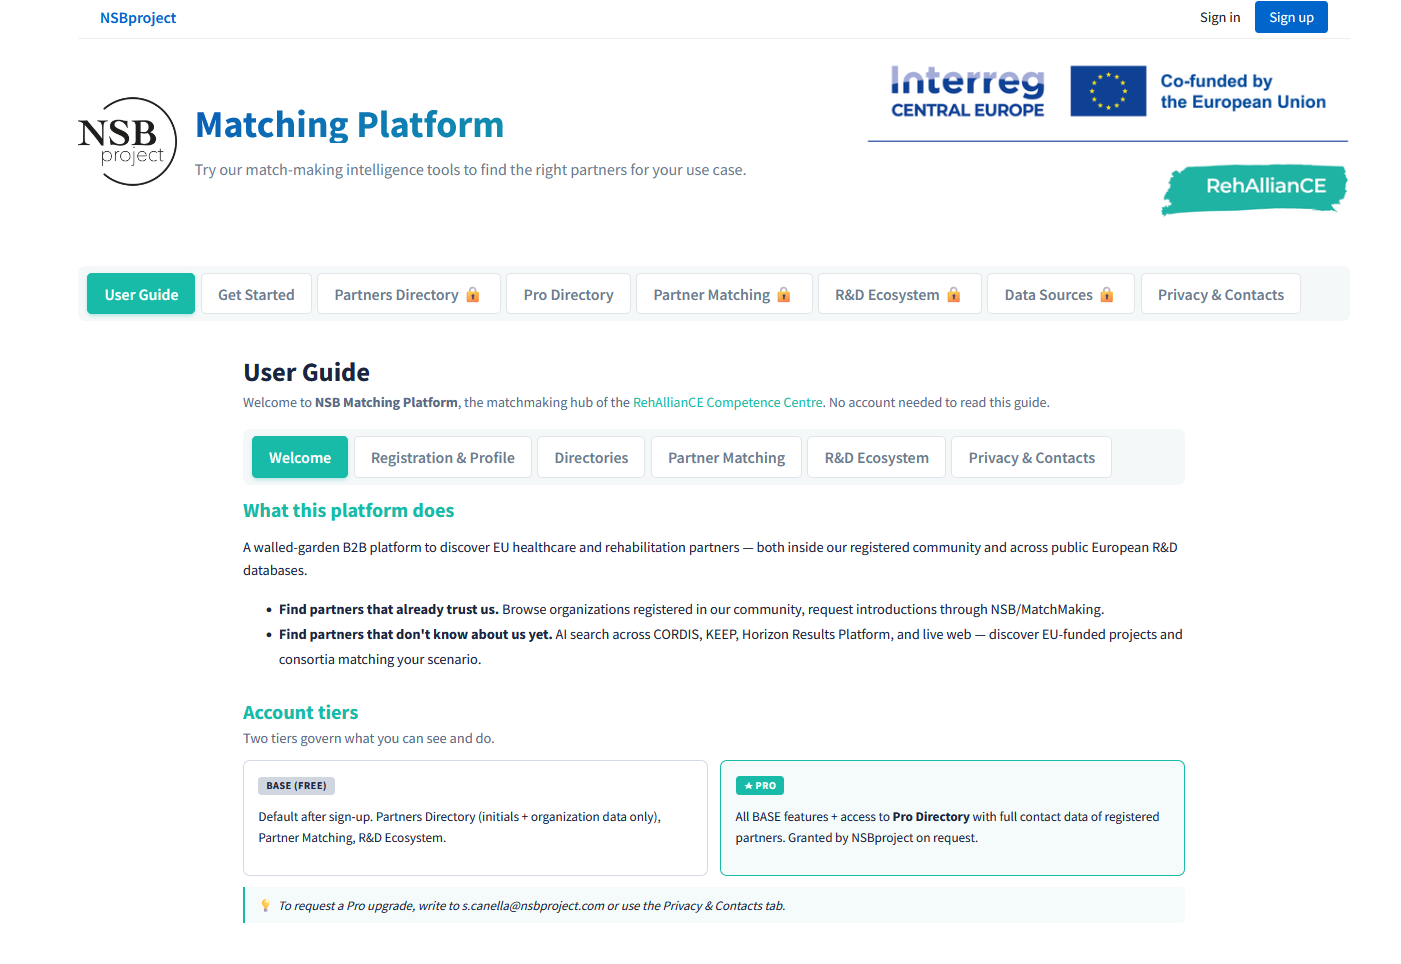Open the Registration & Profile sub-tab
1401x964 pixels.
pos(443,457)
